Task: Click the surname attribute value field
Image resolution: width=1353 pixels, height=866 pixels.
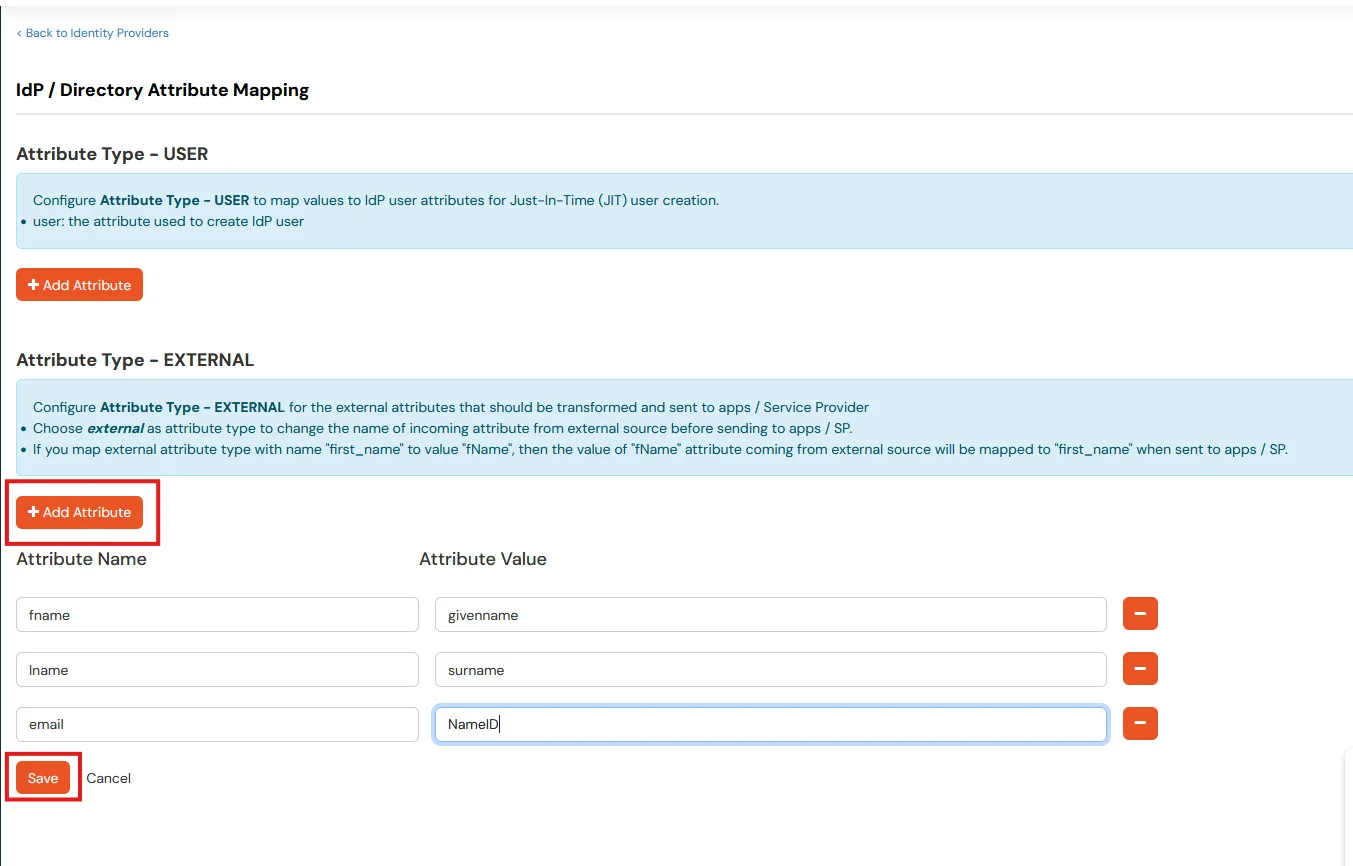Action: [x=770, y=669]
